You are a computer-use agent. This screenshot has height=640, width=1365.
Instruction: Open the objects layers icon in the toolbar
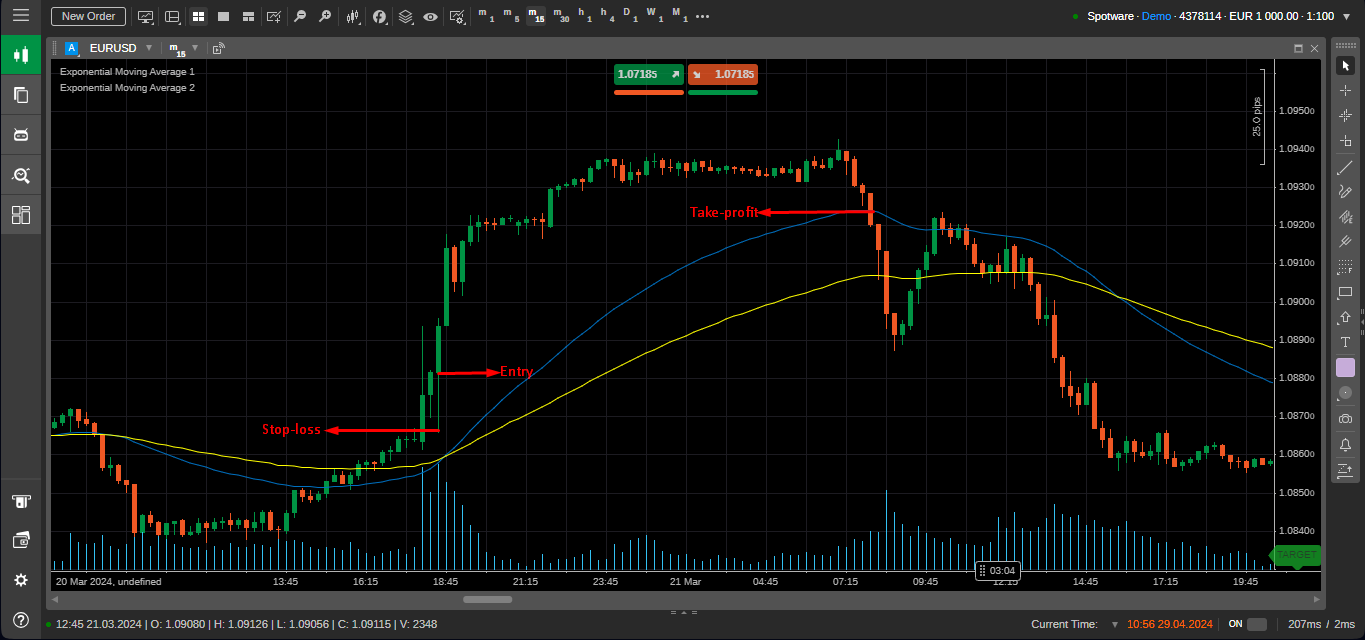[x=405, y=16]
